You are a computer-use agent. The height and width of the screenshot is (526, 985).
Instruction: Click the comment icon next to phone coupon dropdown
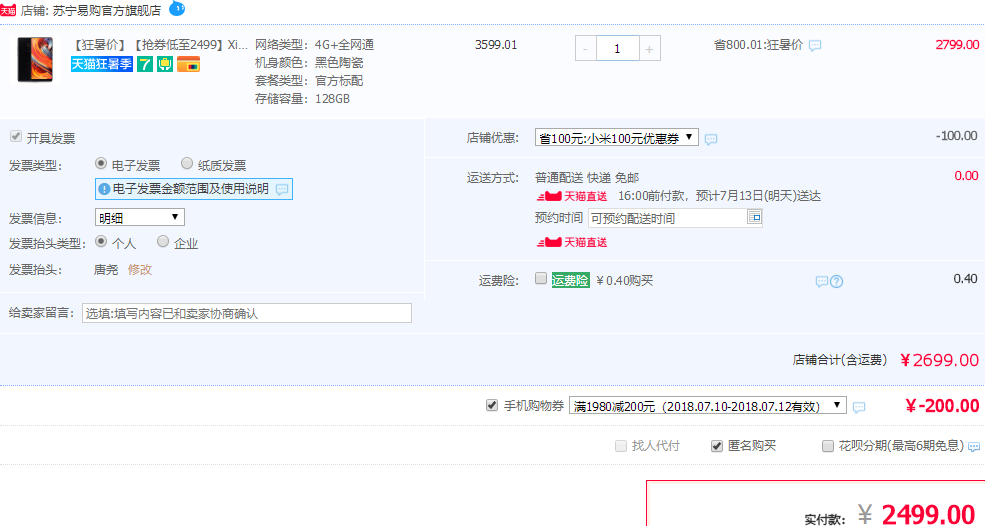(859, 407)
